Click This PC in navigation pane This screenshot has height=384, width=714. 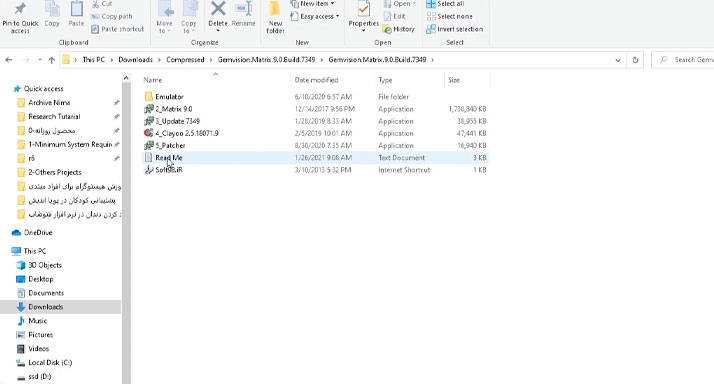[x=35, y=251]
